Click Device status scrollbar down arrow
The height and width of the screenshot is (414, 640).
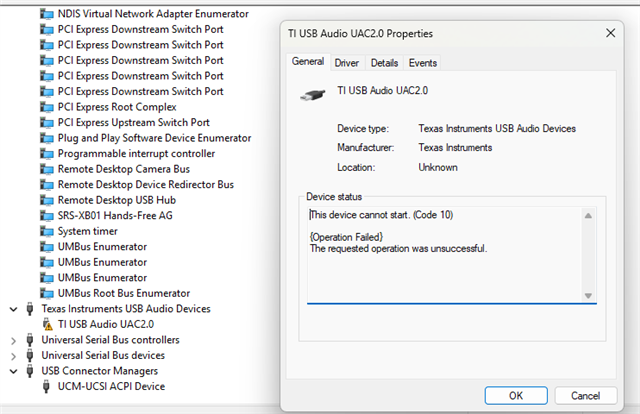point(588,296)
